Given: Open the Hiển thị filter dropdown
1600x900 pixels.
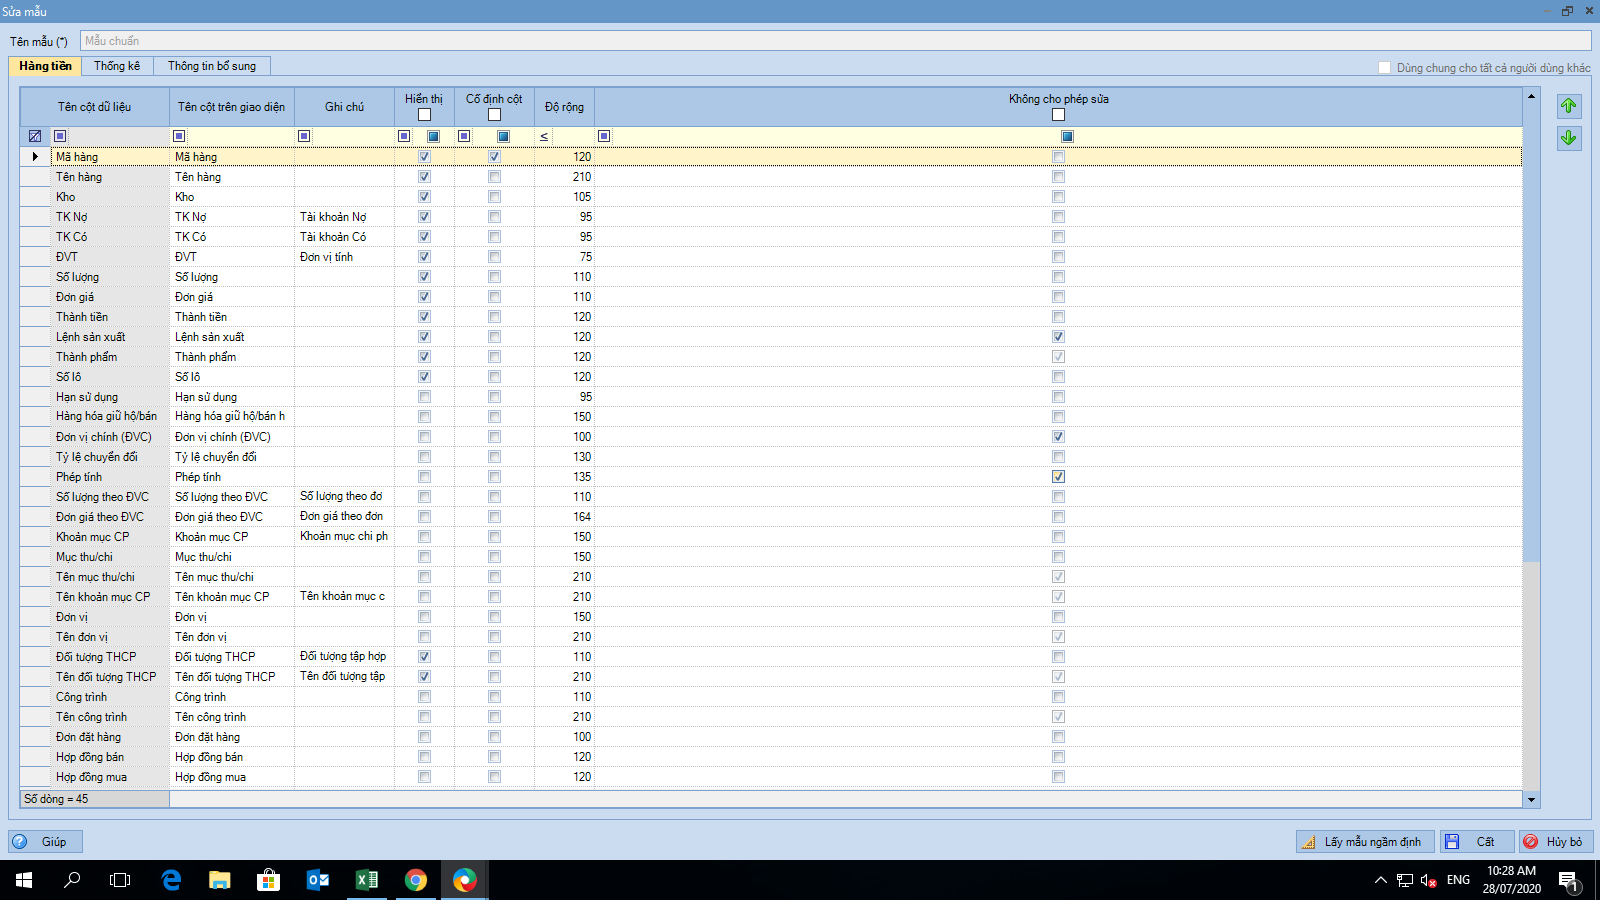Looking at the screenshot, I should 433,136.
